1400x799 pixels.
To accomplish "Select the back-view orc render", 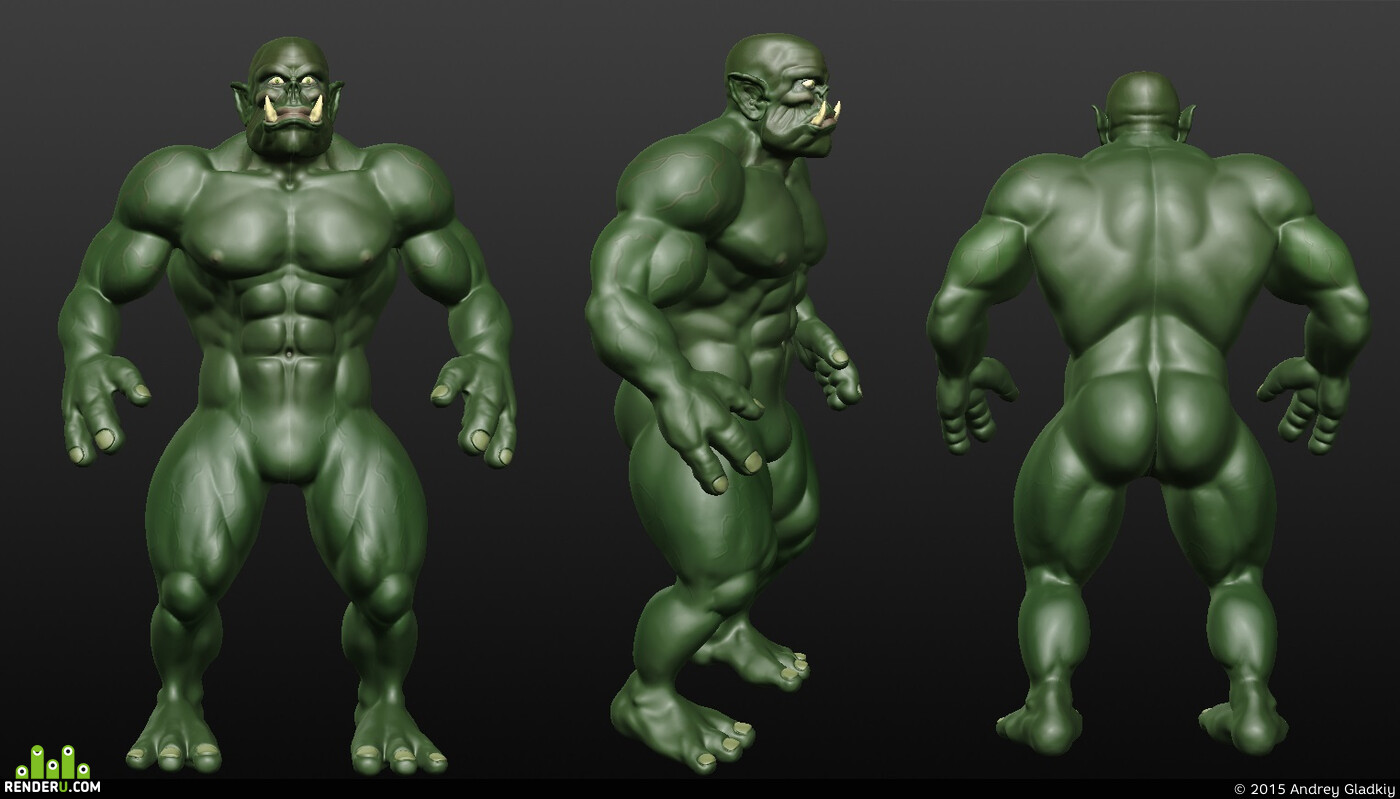I will (x=1148, y=413).
